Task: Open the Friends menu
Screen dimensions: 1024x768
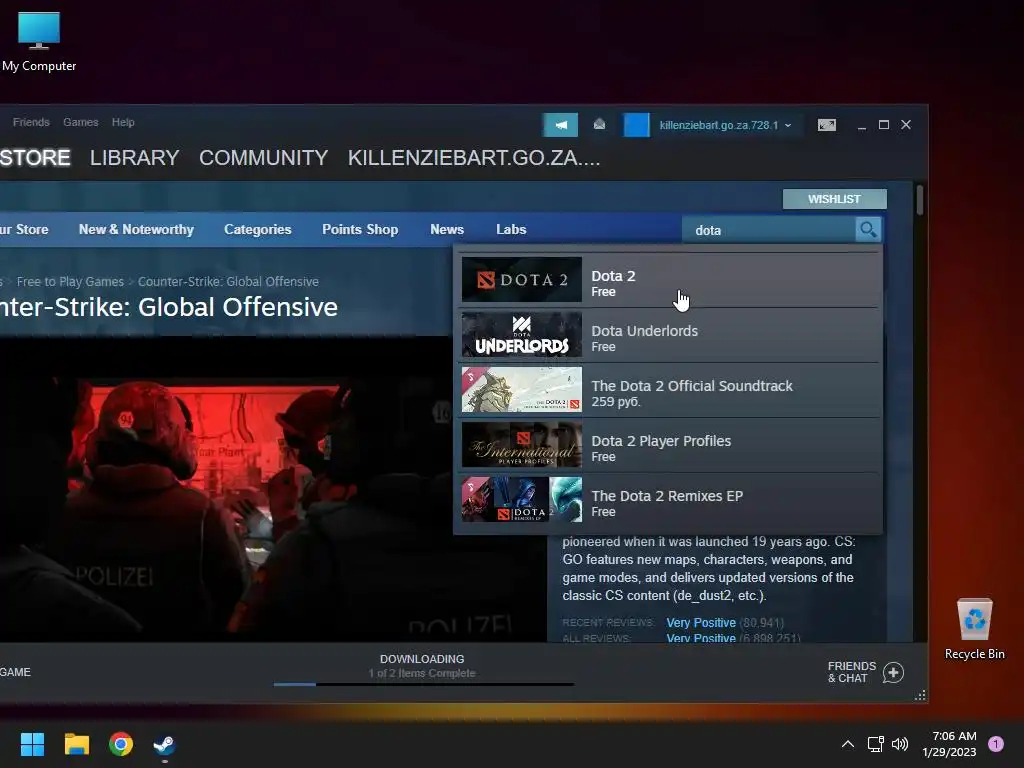Action: coord(31,122)
